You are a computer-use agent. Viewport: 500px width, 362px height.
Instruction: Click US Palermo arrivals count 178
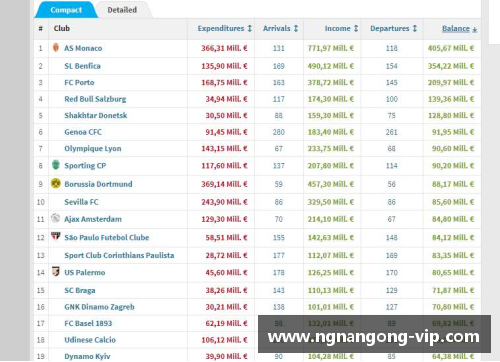279,272
